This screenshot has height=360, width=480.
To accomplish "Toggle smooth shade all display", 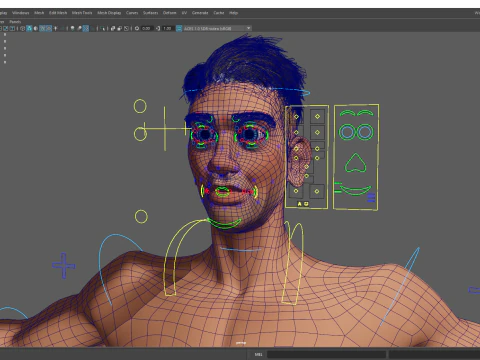I will (29, 28).
